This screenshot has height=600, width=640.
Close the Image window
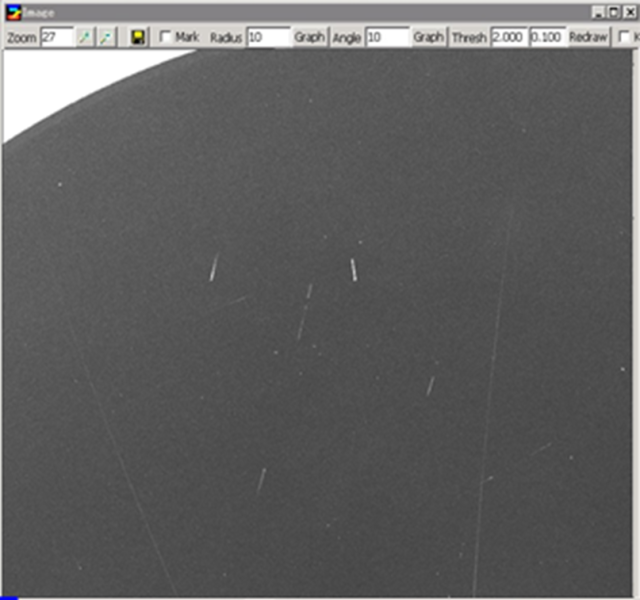[x=630, y=13]
